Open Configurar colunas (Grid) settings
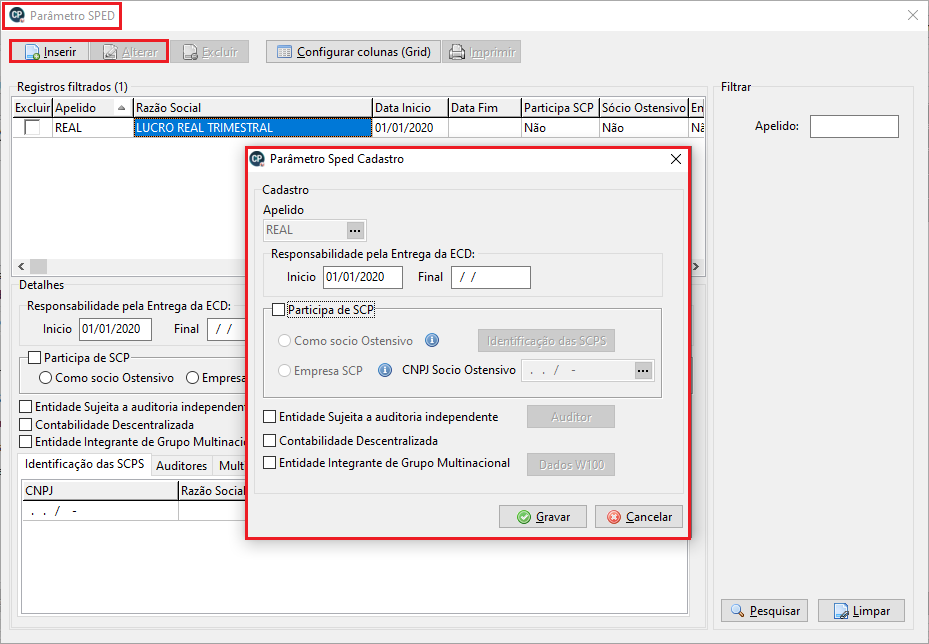This screenshot has width=929, height=644. point(353,52)
